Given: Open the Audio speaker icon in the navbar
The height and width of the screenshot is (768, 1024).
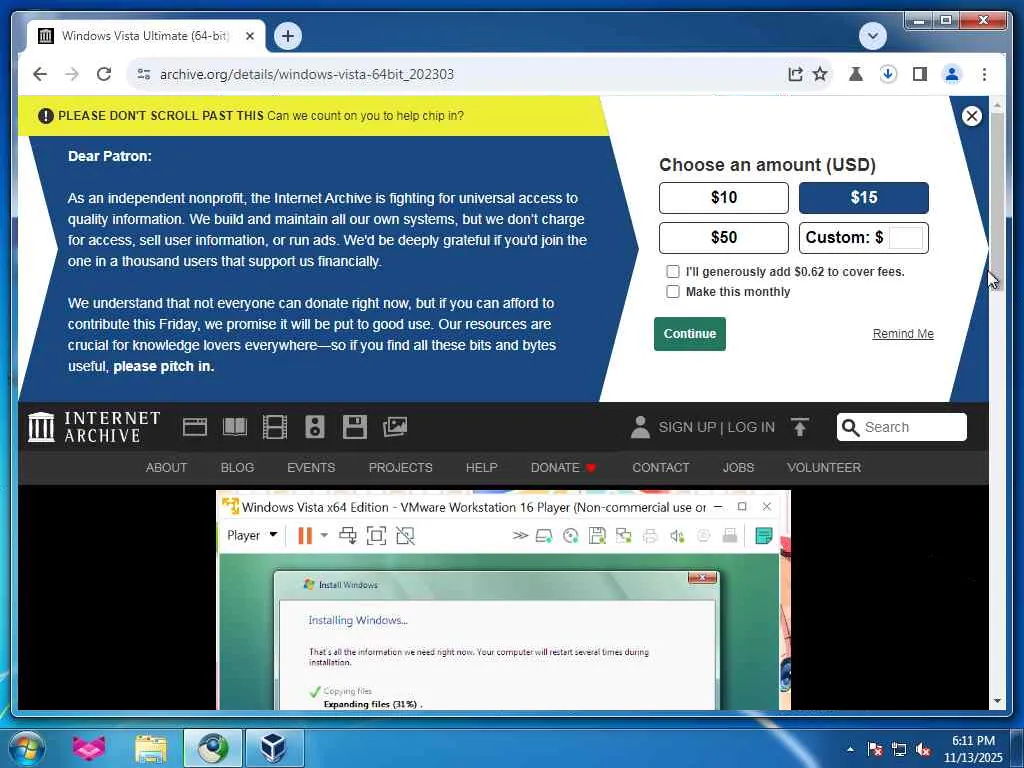Looking at the screenshot, I should coord(315,427).
